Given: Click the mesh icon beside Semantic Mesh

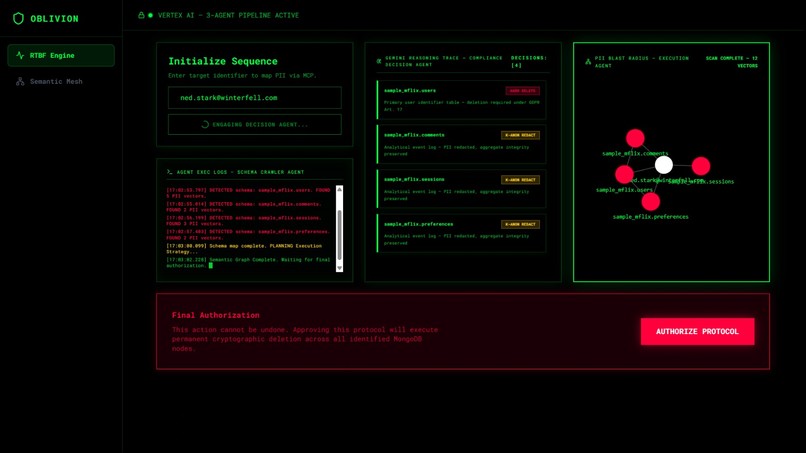Looking at the screenshot, I should (20, 81).
